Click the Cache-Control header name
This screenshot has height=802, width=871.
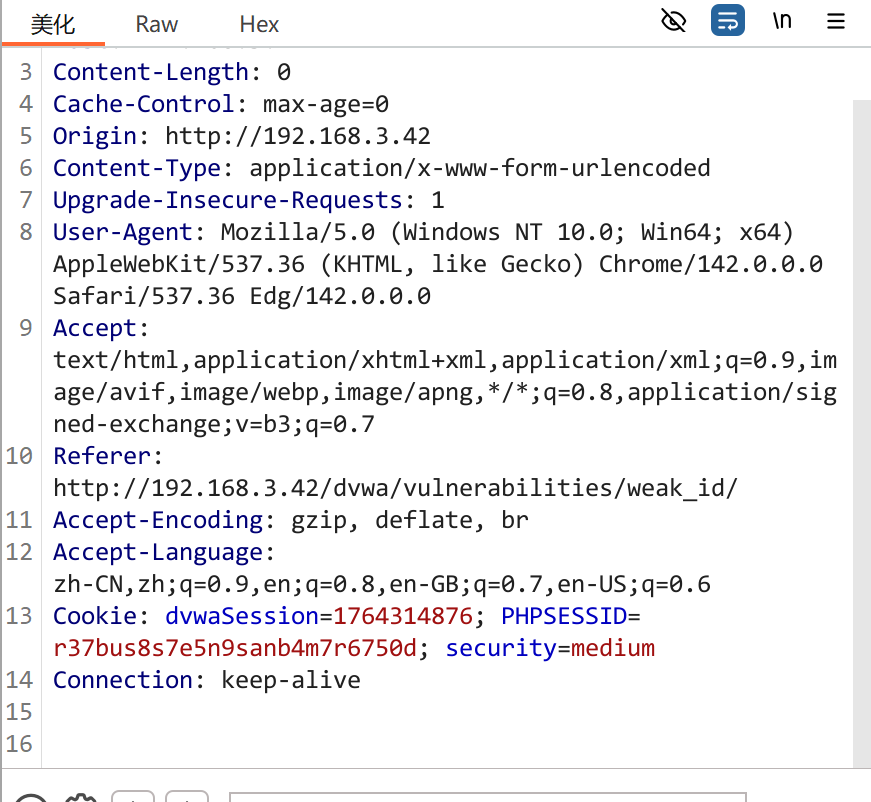(144, 104)
